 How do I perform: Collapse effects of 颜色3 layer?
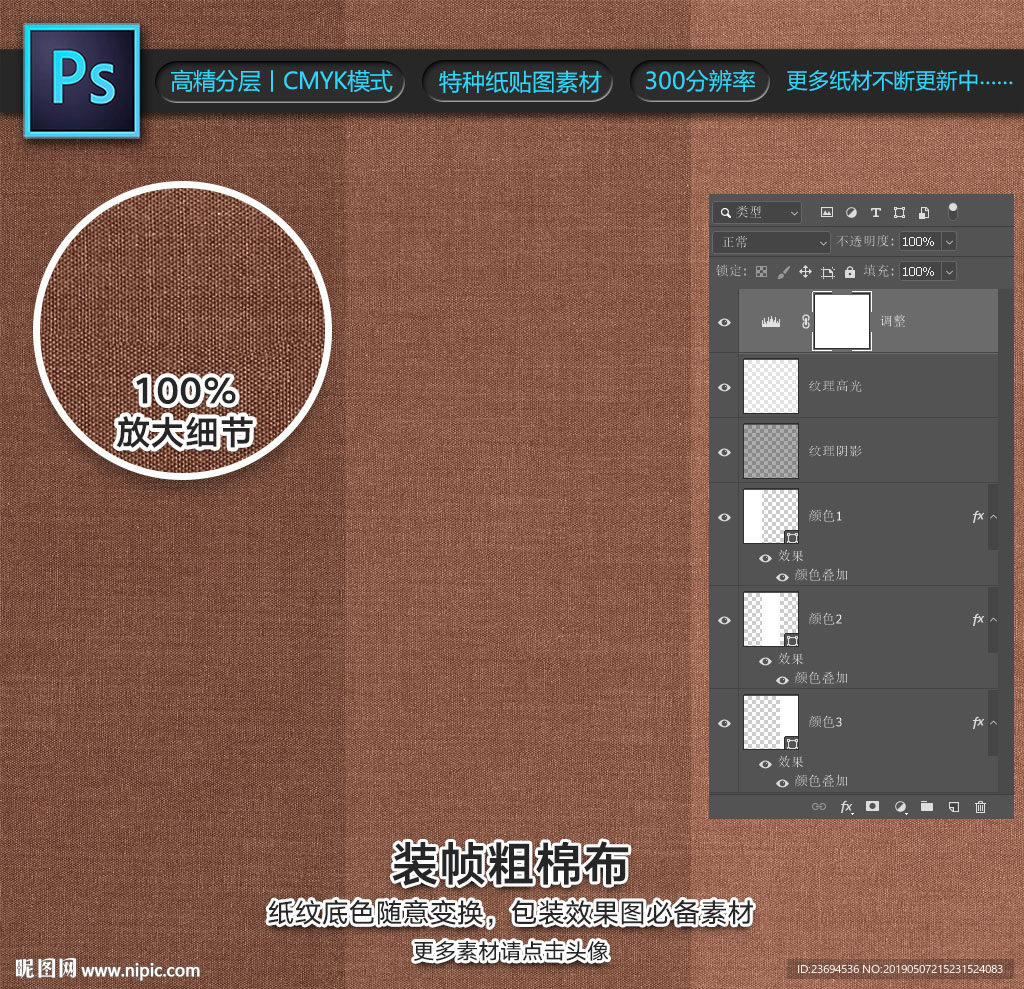[x=993, y=722]
